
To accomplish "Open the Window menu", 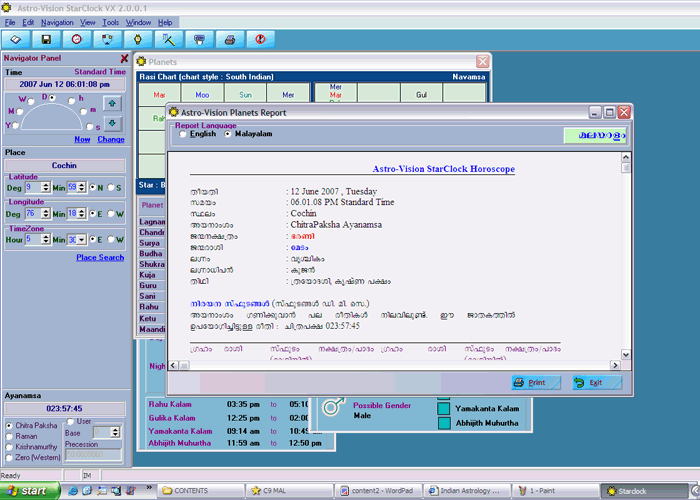I will (138, 22).
